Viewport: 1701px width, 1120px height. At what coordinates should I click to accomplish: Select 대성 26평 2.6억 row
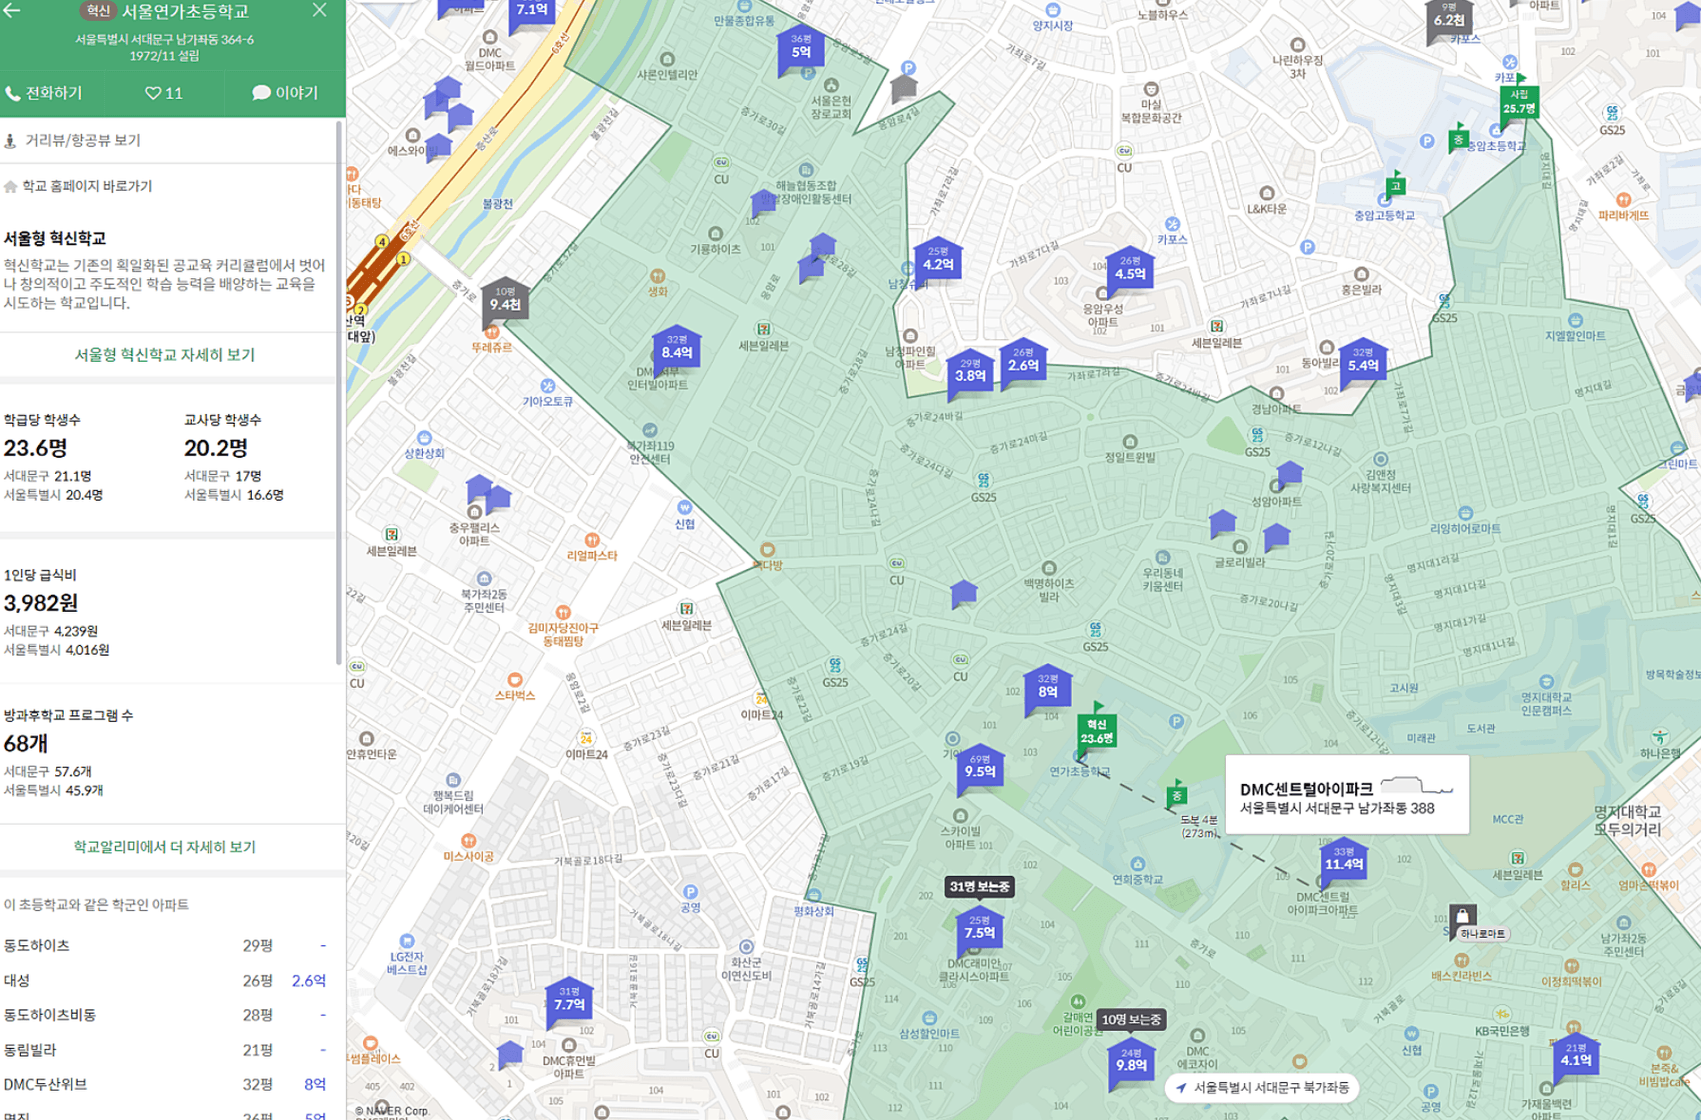(x=165, y=980)
